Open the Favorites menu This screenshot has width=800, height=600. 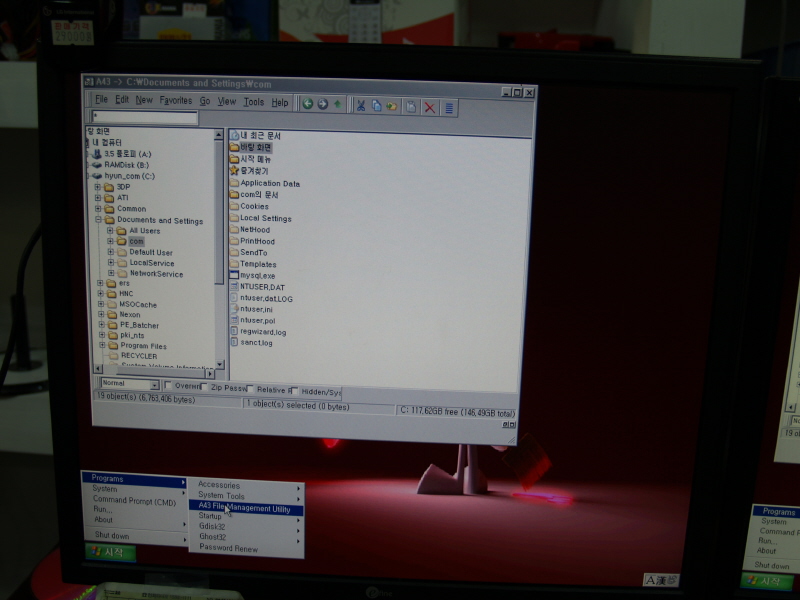point(176,101)
